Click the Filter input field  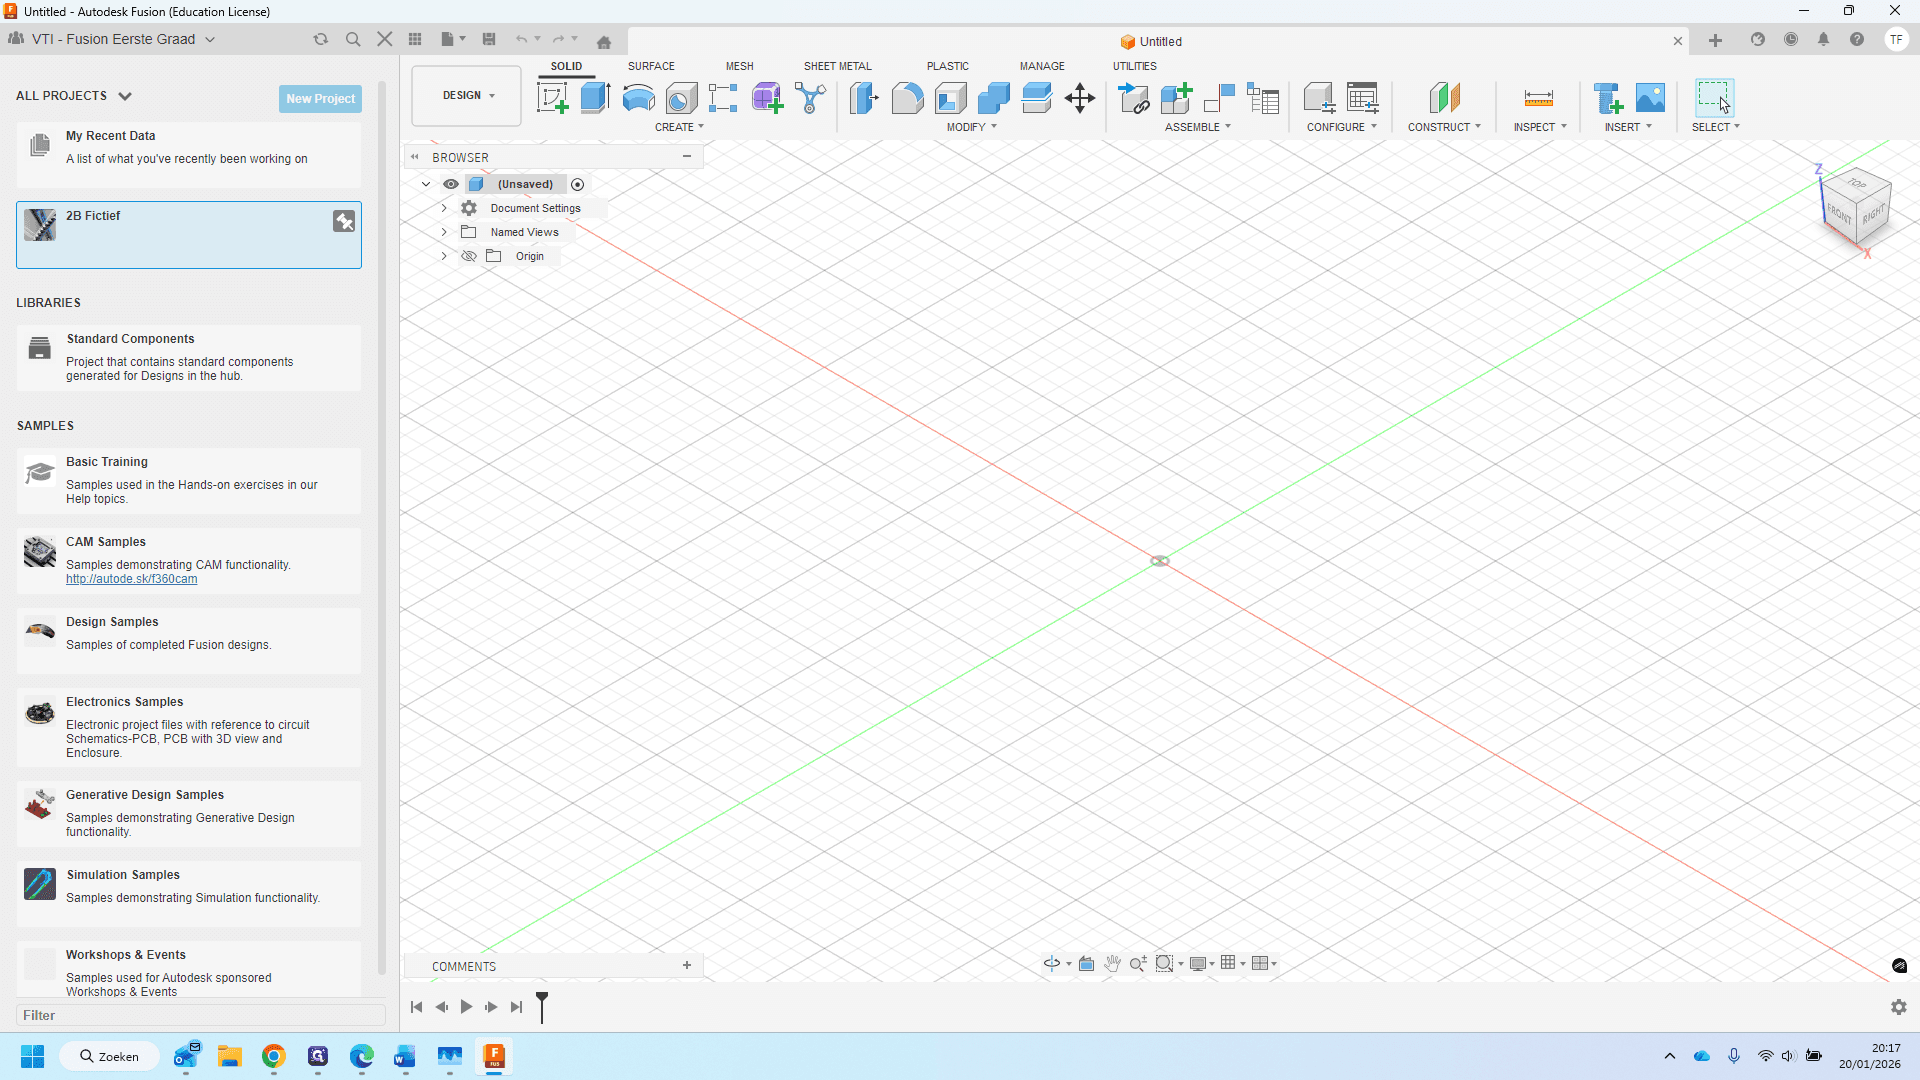(x=200, y=1015)
